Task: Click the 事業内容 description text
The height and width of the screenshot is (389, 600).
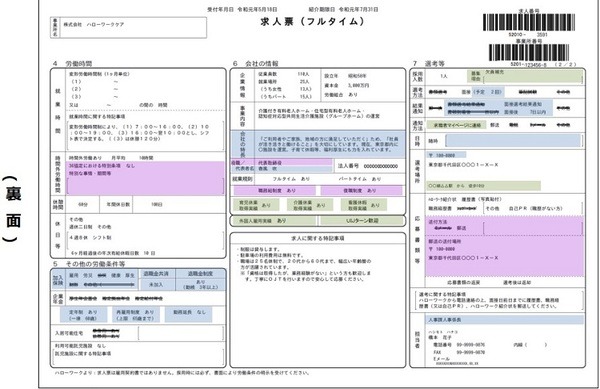Action: 318,113
